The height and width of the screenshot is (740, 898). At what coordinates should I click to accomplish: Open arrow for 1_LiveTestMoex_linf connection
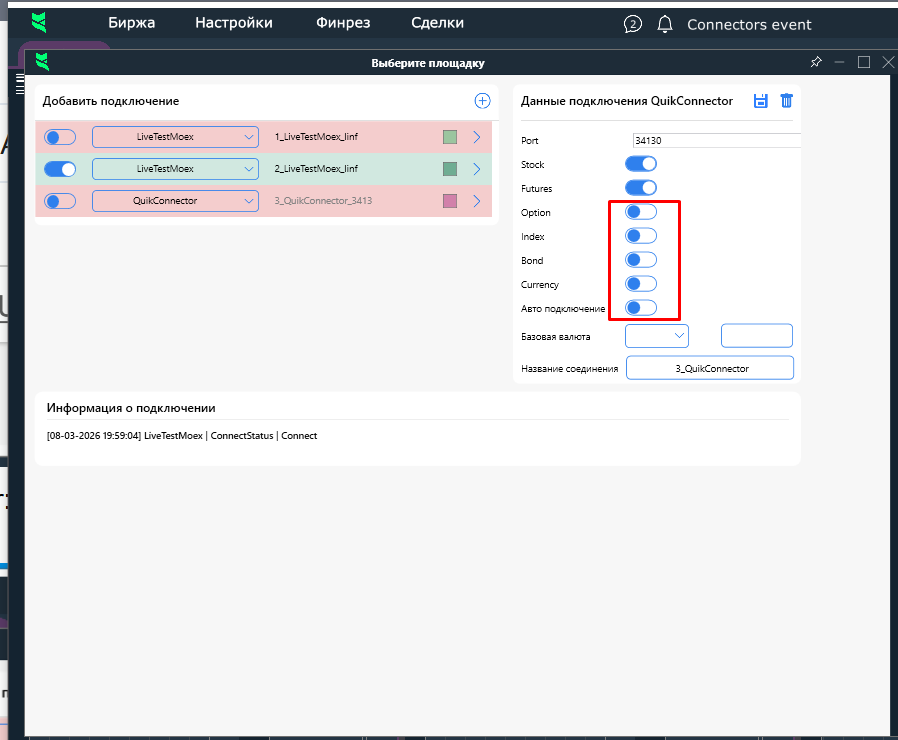(477, 137)
